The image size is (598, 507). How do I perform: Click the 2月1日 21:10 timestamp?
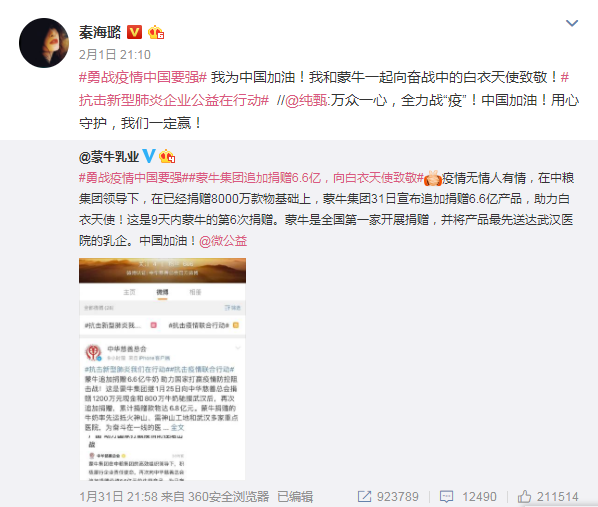point(115,55)
